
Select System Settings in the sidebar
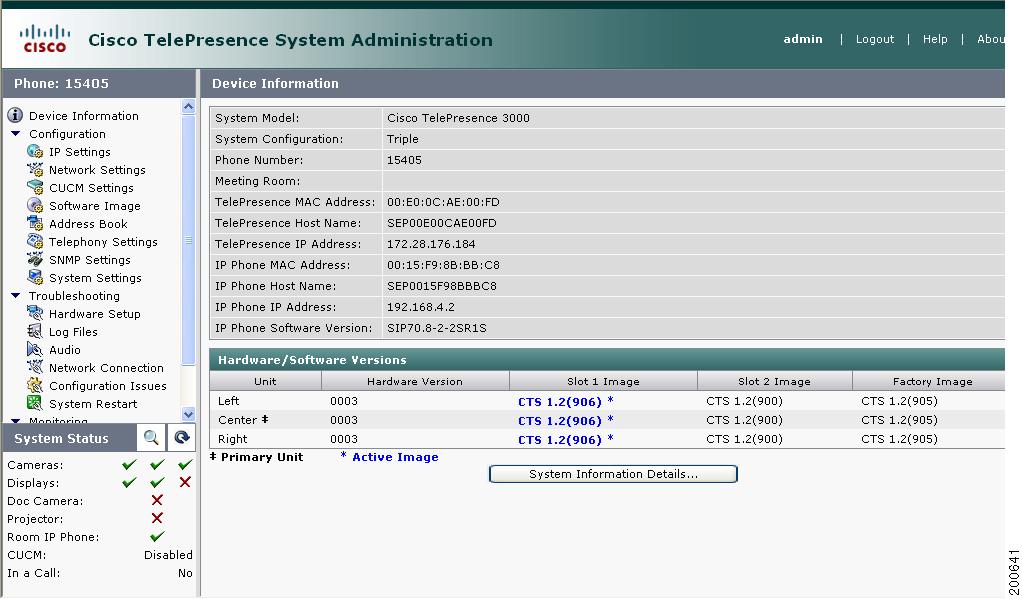coord(95,278)
